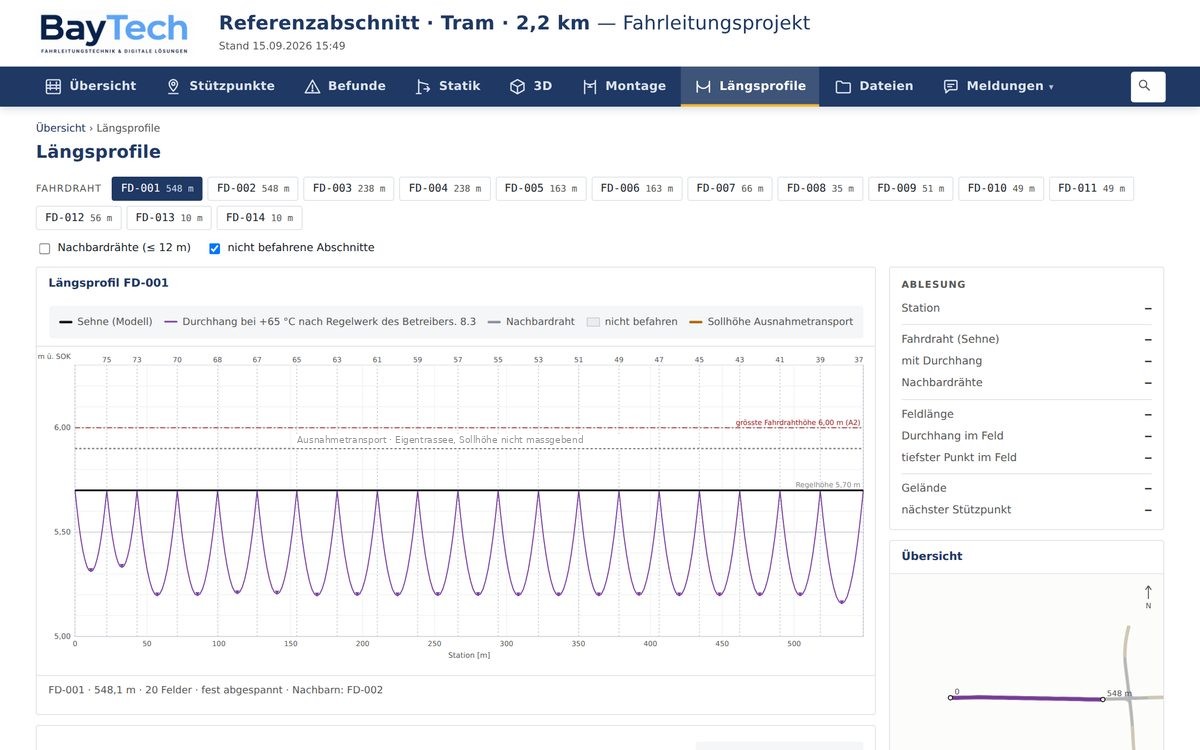Select contact wire FD-009 51 m

click(911, 188)
